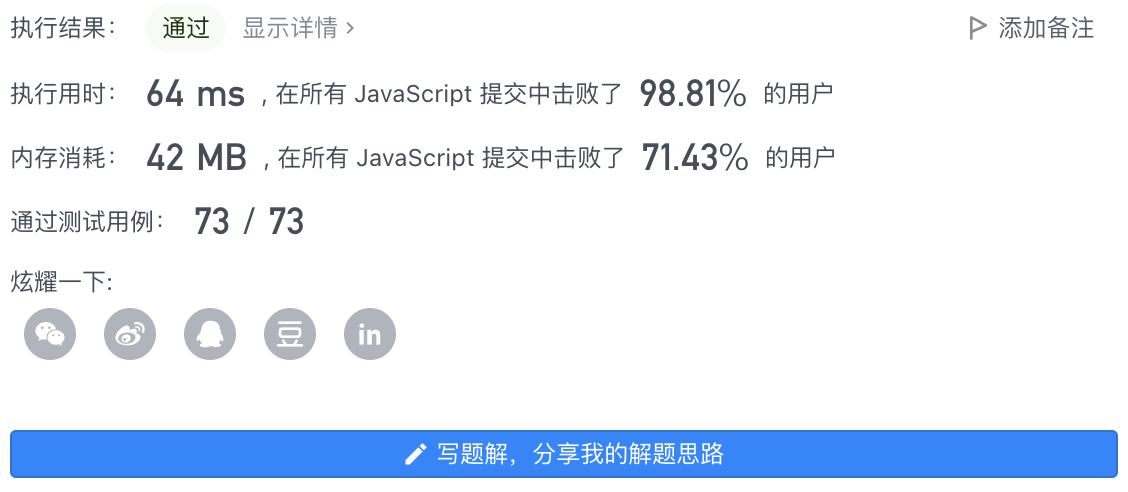
Task: Click the 内存消耗 label
Action: point(63,158)
